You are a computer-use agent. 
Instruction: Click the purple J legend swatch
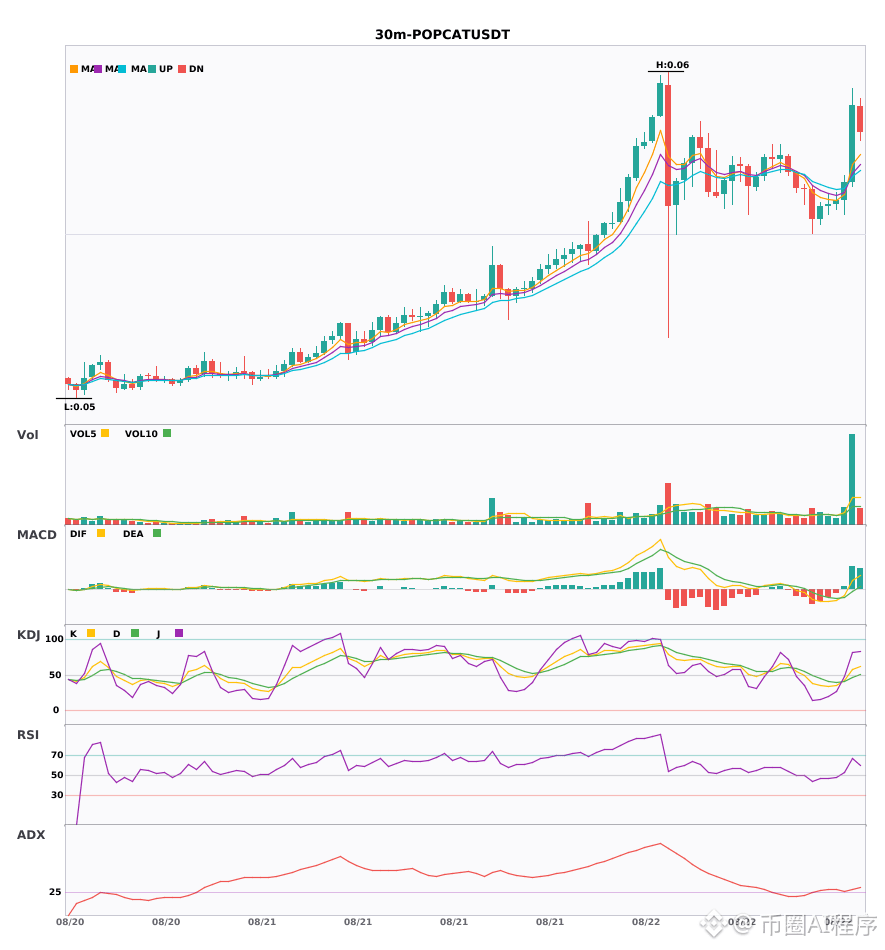pos(179,633)
